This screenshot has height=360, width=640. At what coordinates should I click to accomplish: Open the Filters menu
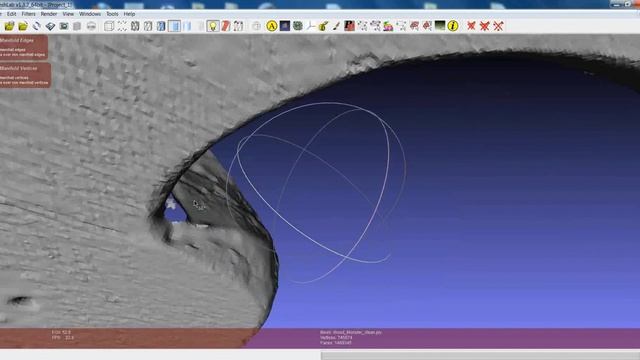tap(29, 14)
